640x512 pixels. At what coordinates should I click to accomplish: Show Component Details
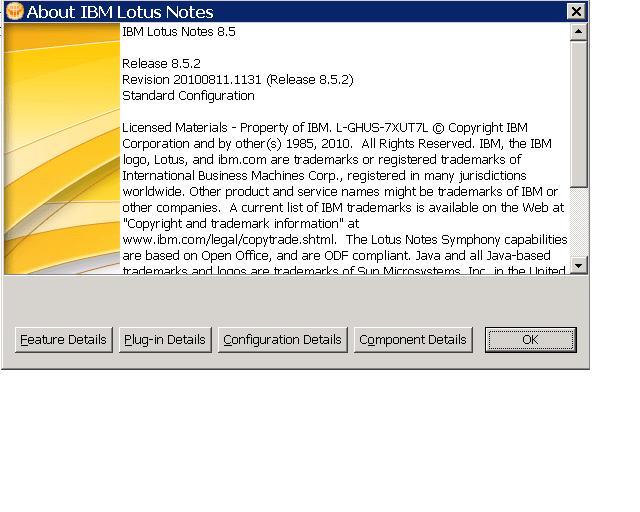pos(413,340)
